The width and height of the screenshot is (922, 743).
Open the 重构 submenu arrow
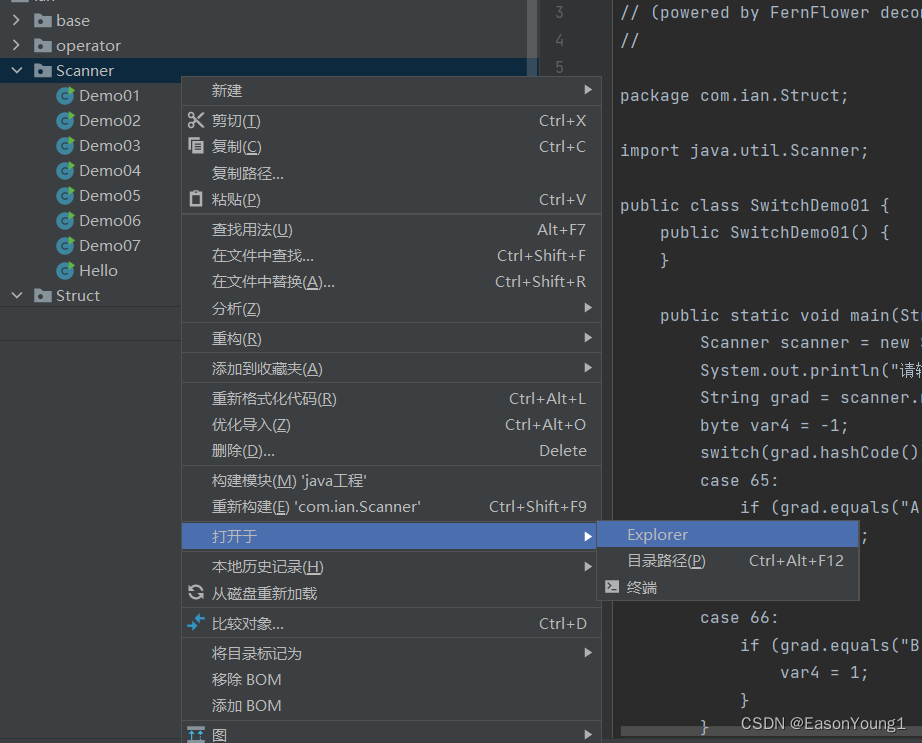point(587,338)
